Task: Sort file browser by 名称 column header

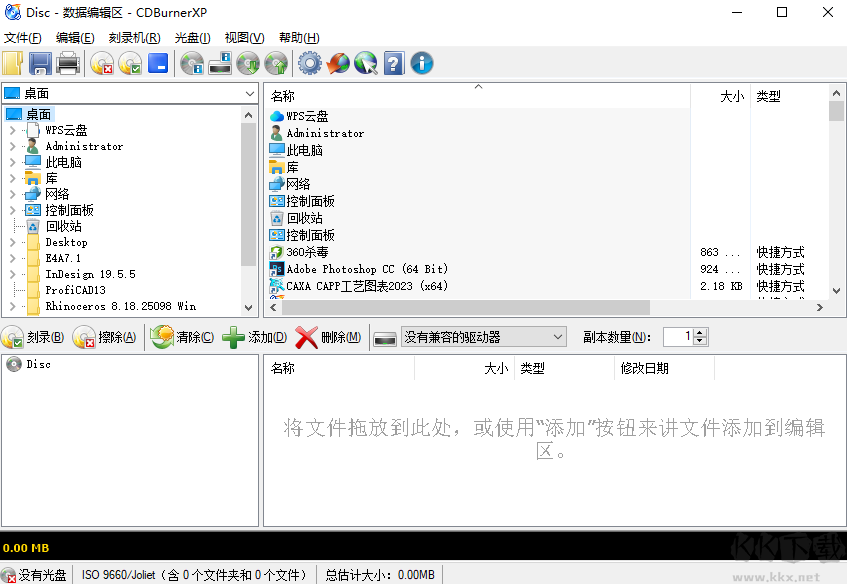Action: [x=478, y=96]
